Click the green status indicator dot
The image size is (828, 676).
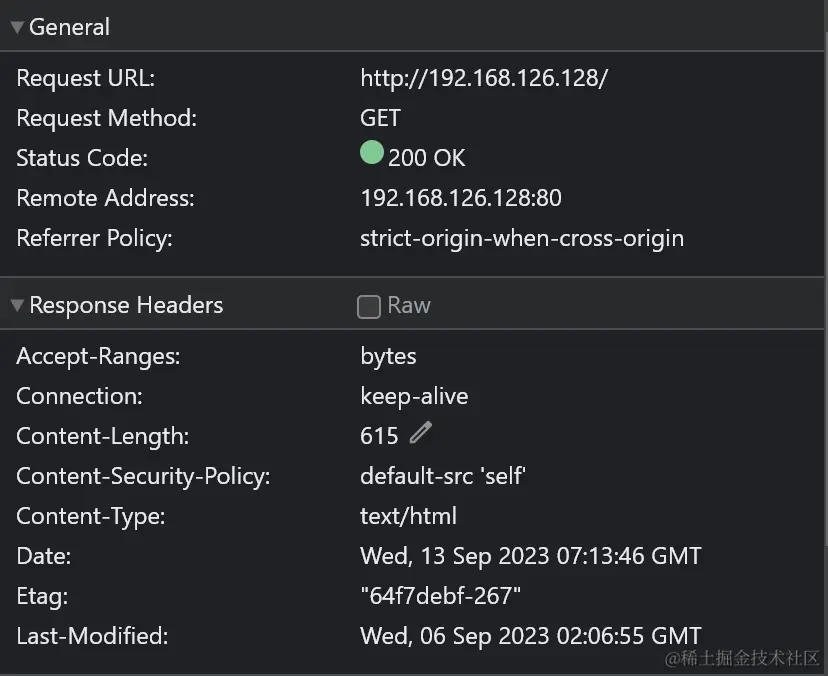pos(372,152)
